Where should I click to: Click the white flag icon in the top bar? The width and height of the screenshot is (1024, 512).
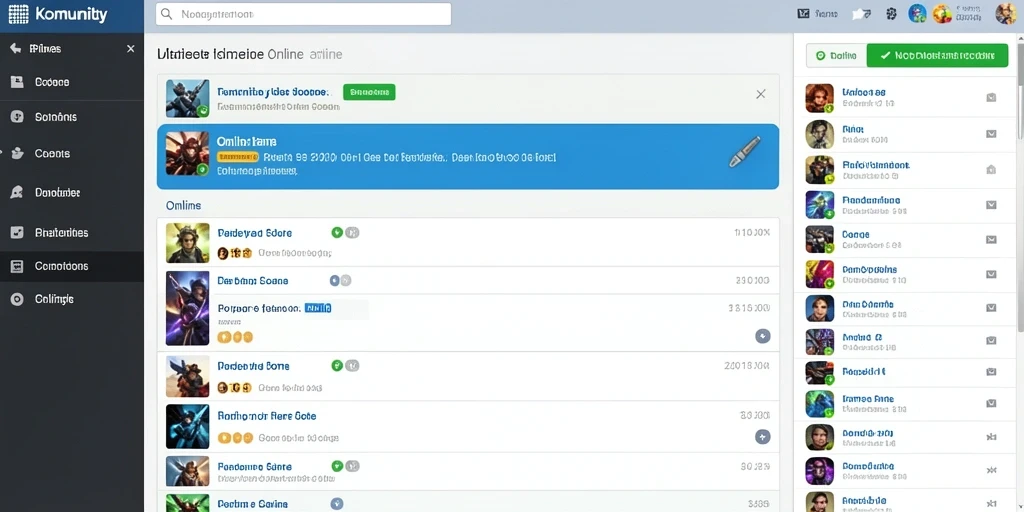tap(861, 14)
